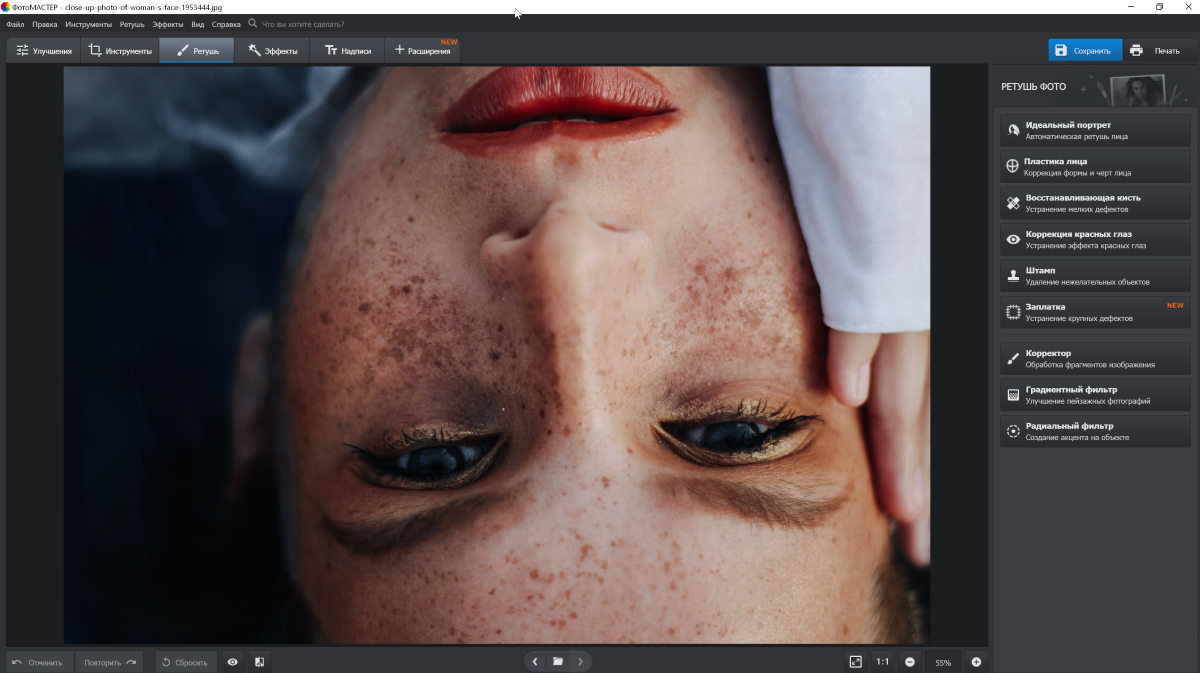Image resolution: width=1200 pixels, height=673 pixels.
Task: Open the Идеальный портрет auto retouch tool
Action: 1094,130
